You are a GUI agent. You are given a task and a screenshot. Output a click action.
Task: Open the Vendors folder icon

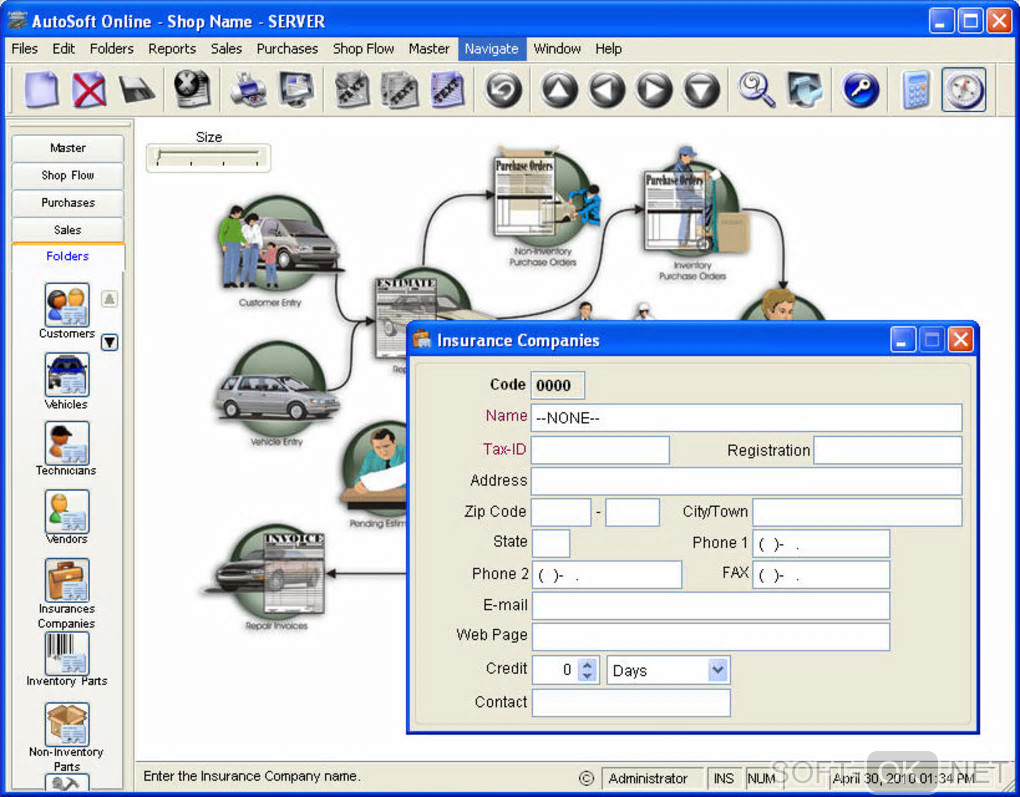click(x=67, y=511)
